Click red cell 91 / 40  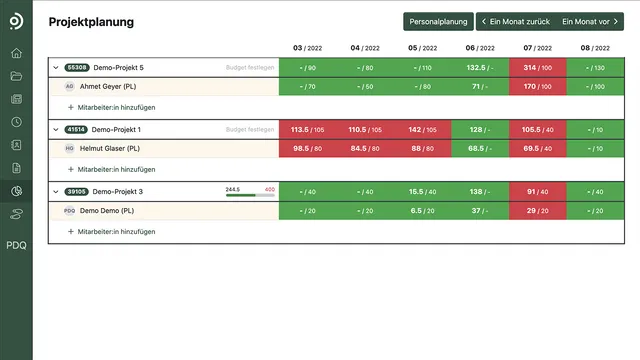click(538, 192)
